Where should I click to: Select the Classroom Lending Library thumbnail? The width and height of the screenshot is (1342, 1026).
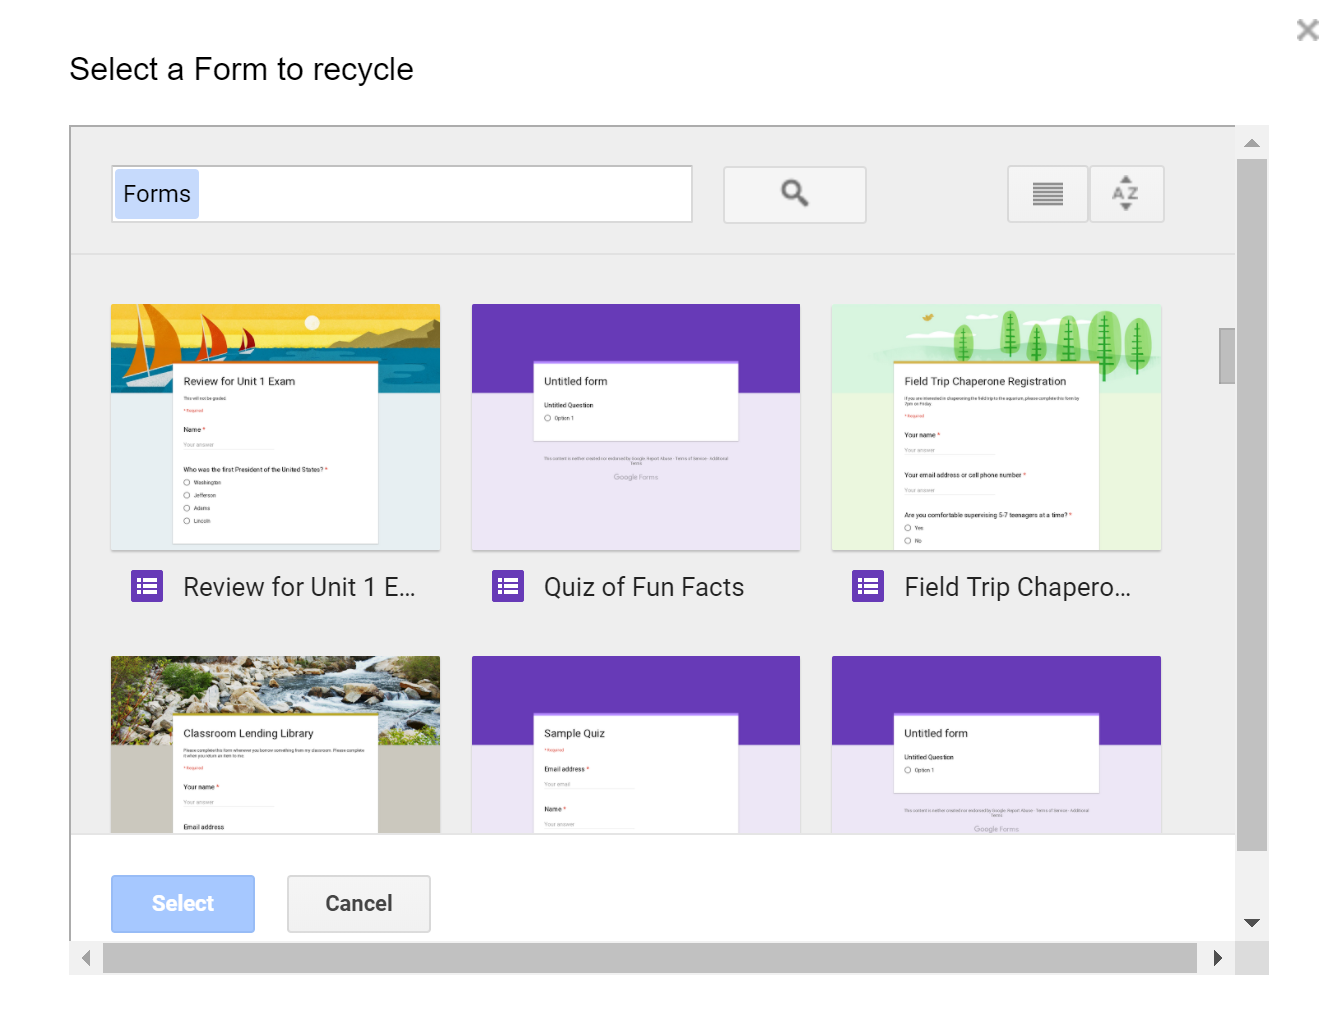[275, 744]
